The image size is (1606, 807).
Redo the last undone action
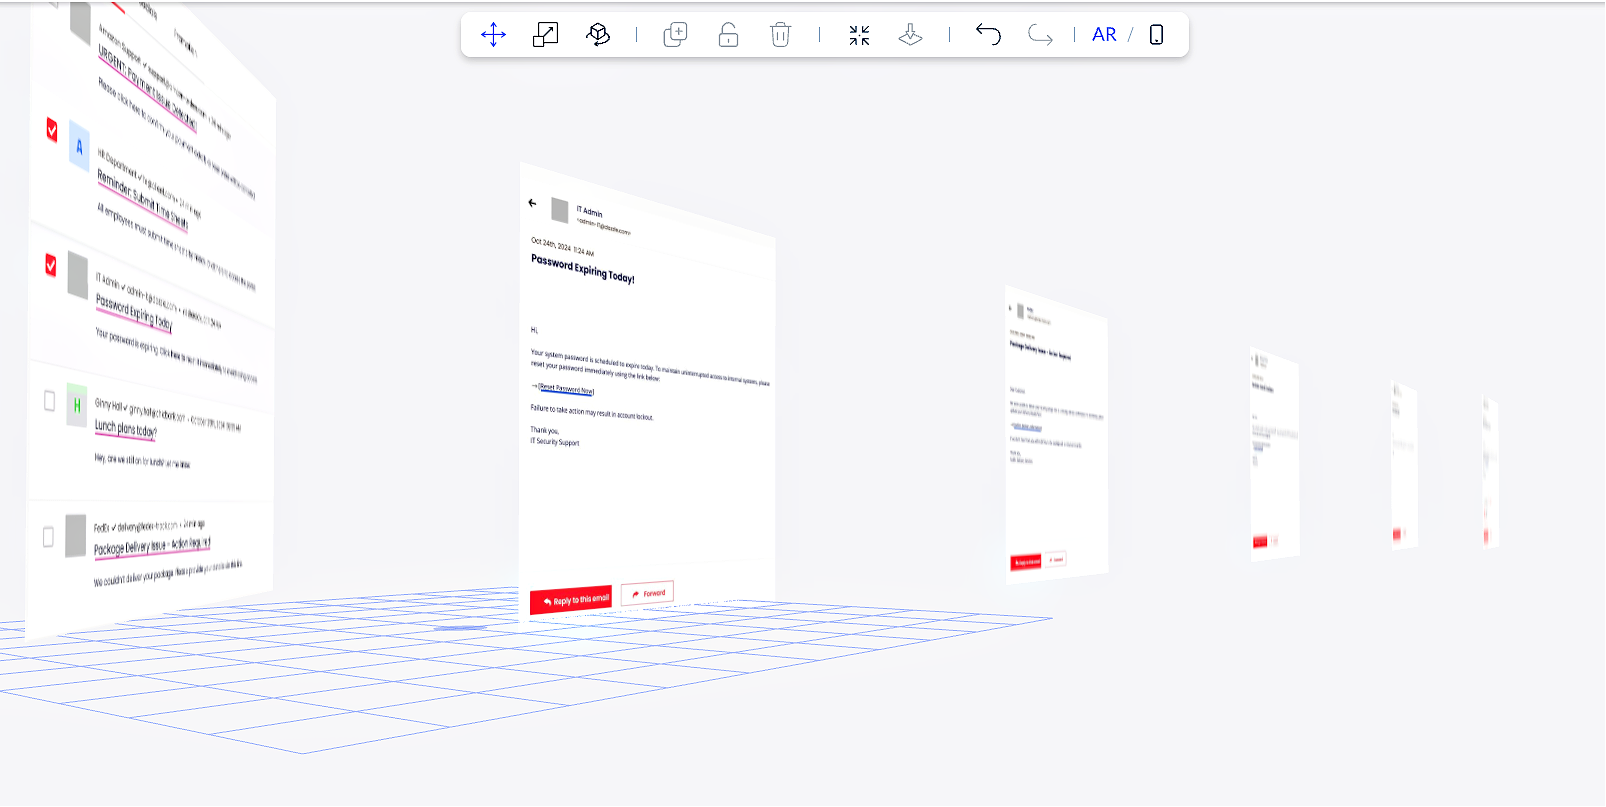tap(1040, 35)
